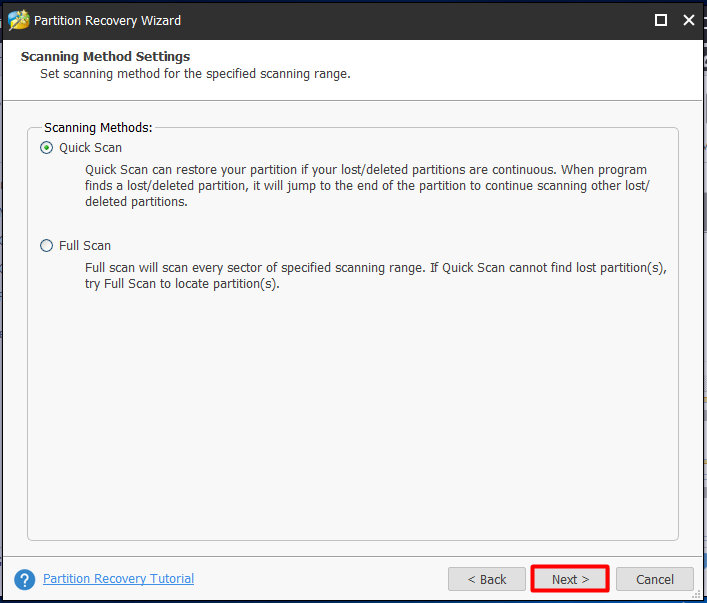Viewport: 707px width, 603px height.
Task: Click the Scanning Method Settings heading
Action: (x=105, y=56)
